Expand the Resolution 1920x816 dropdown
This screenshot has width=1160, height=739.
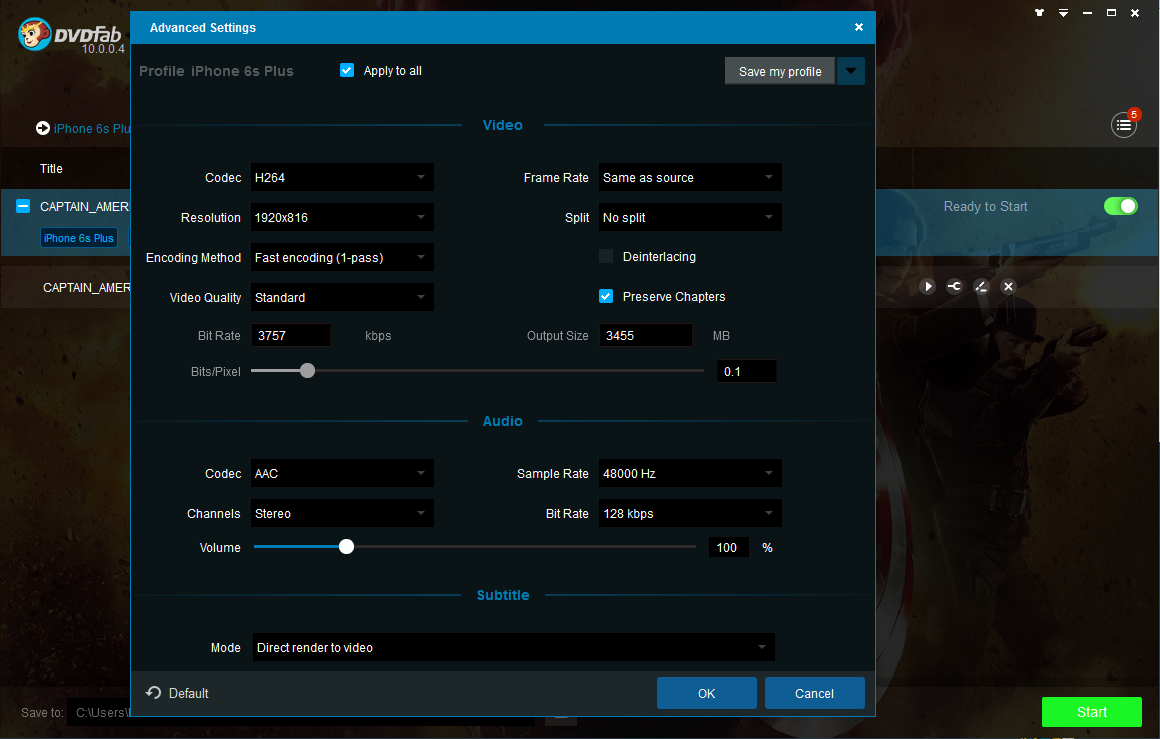coord(342,218)
